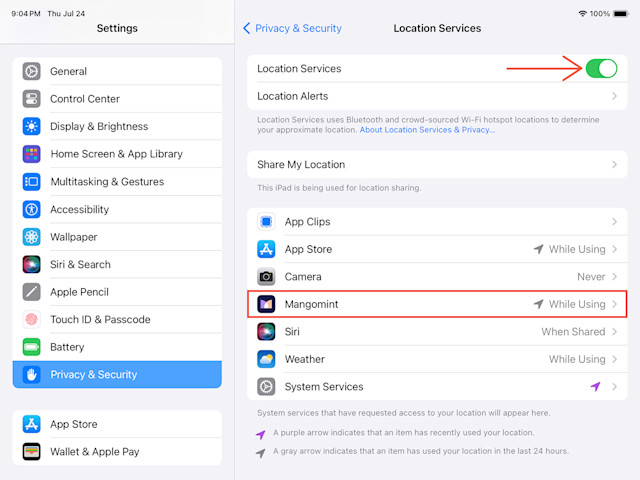640x480 pixels.
Task: Tap the Mangomint app icon
Action: click(x=266, y=304)
